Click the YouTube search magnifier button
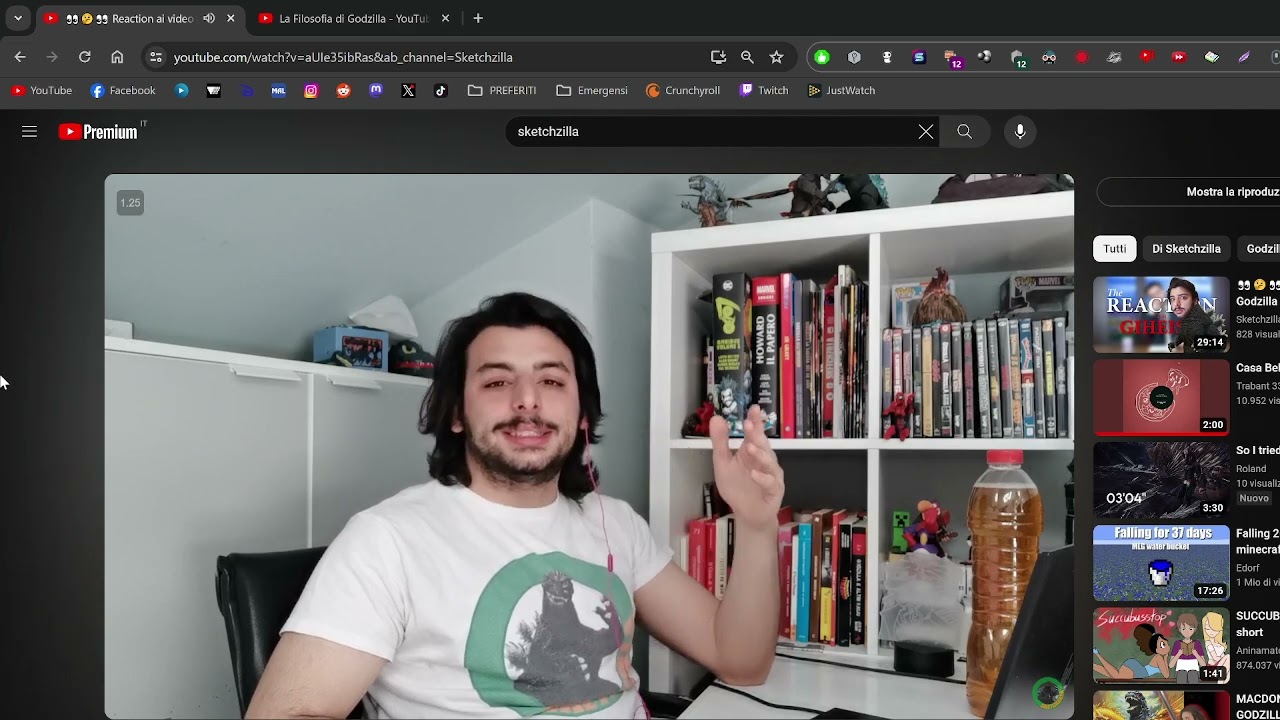Image resolution: width=1280 pixels, height=720 pixels. click(964, 131)
